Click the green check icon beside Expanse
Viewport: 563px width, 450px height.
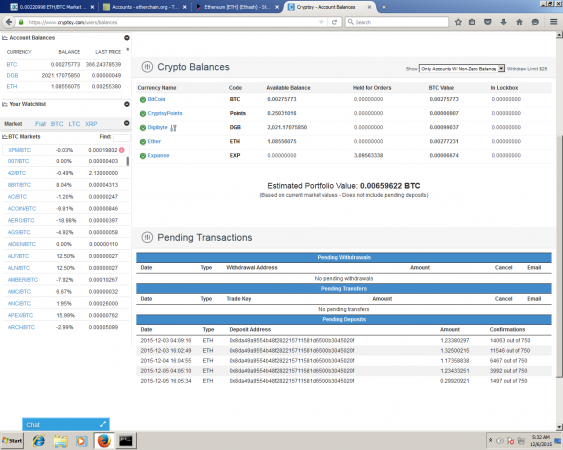click(x=143, y=156)
